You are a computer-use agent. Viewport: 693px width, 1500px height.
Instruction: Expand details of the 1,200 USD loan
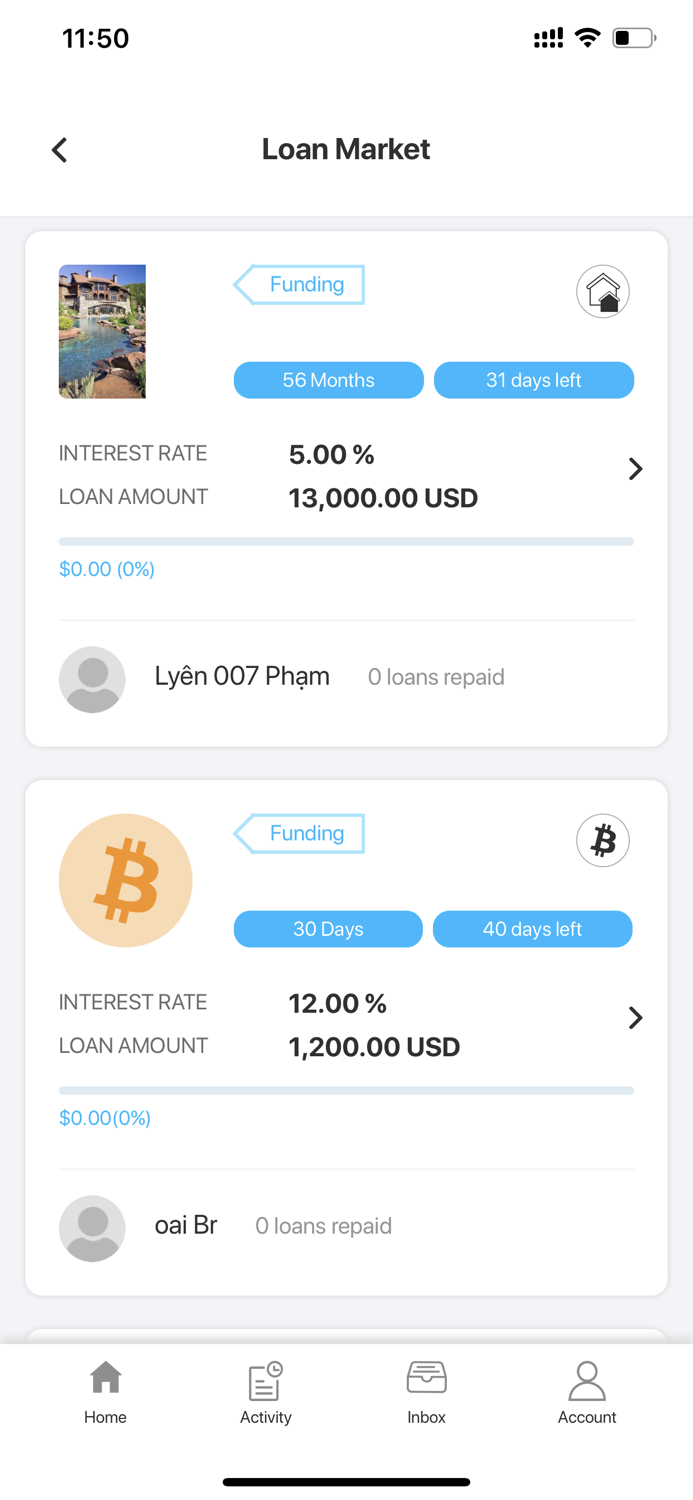pos(635,1017)
